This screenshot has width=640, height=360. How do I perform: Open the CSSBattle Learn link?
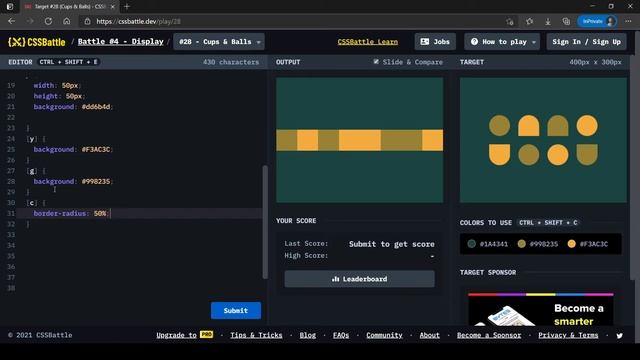(x=367, y=42)
